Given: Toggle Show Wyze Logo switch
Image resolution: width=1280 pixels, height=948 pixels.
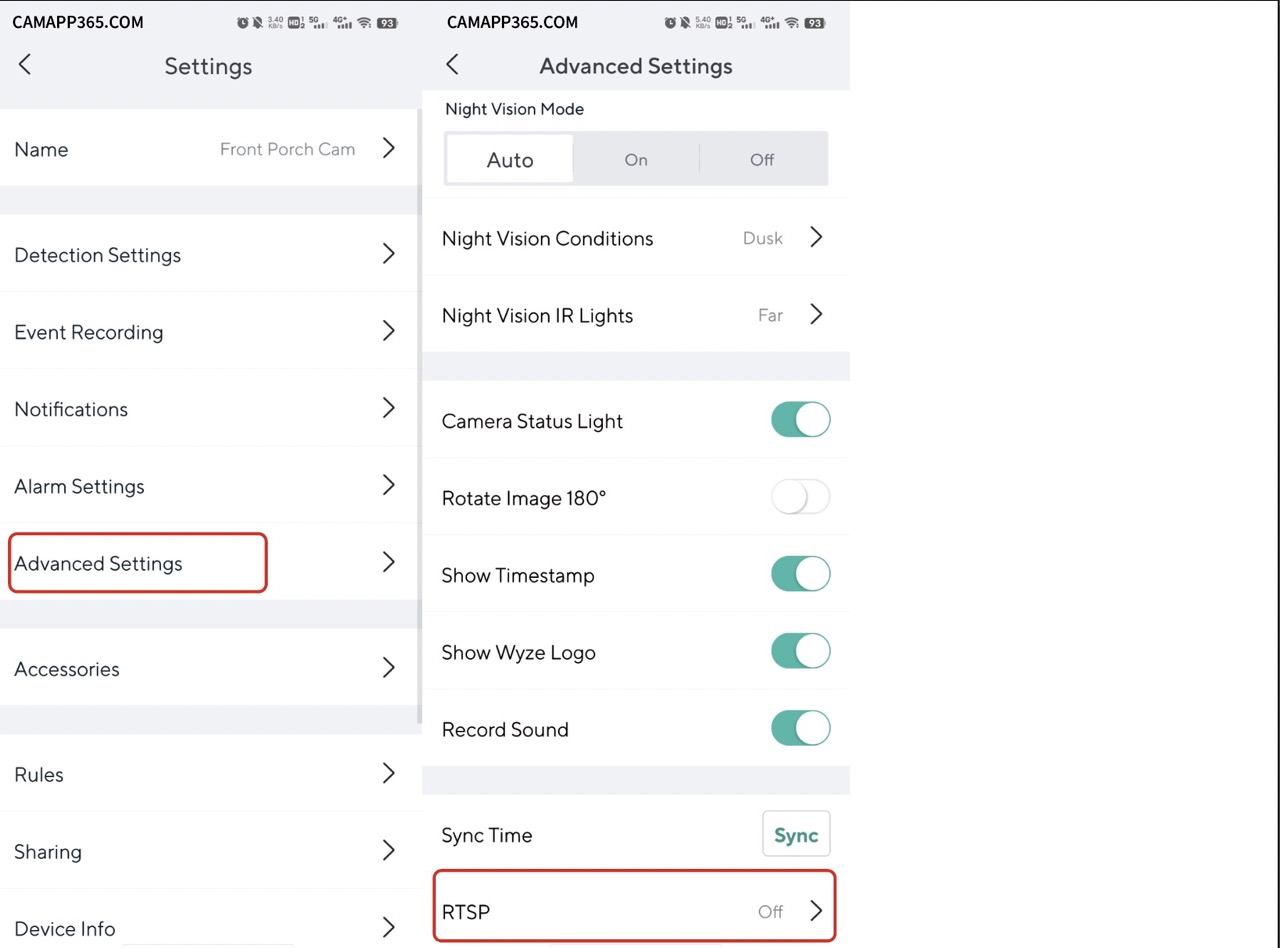Looking at the screenshot, I should (x=800, y=651).
